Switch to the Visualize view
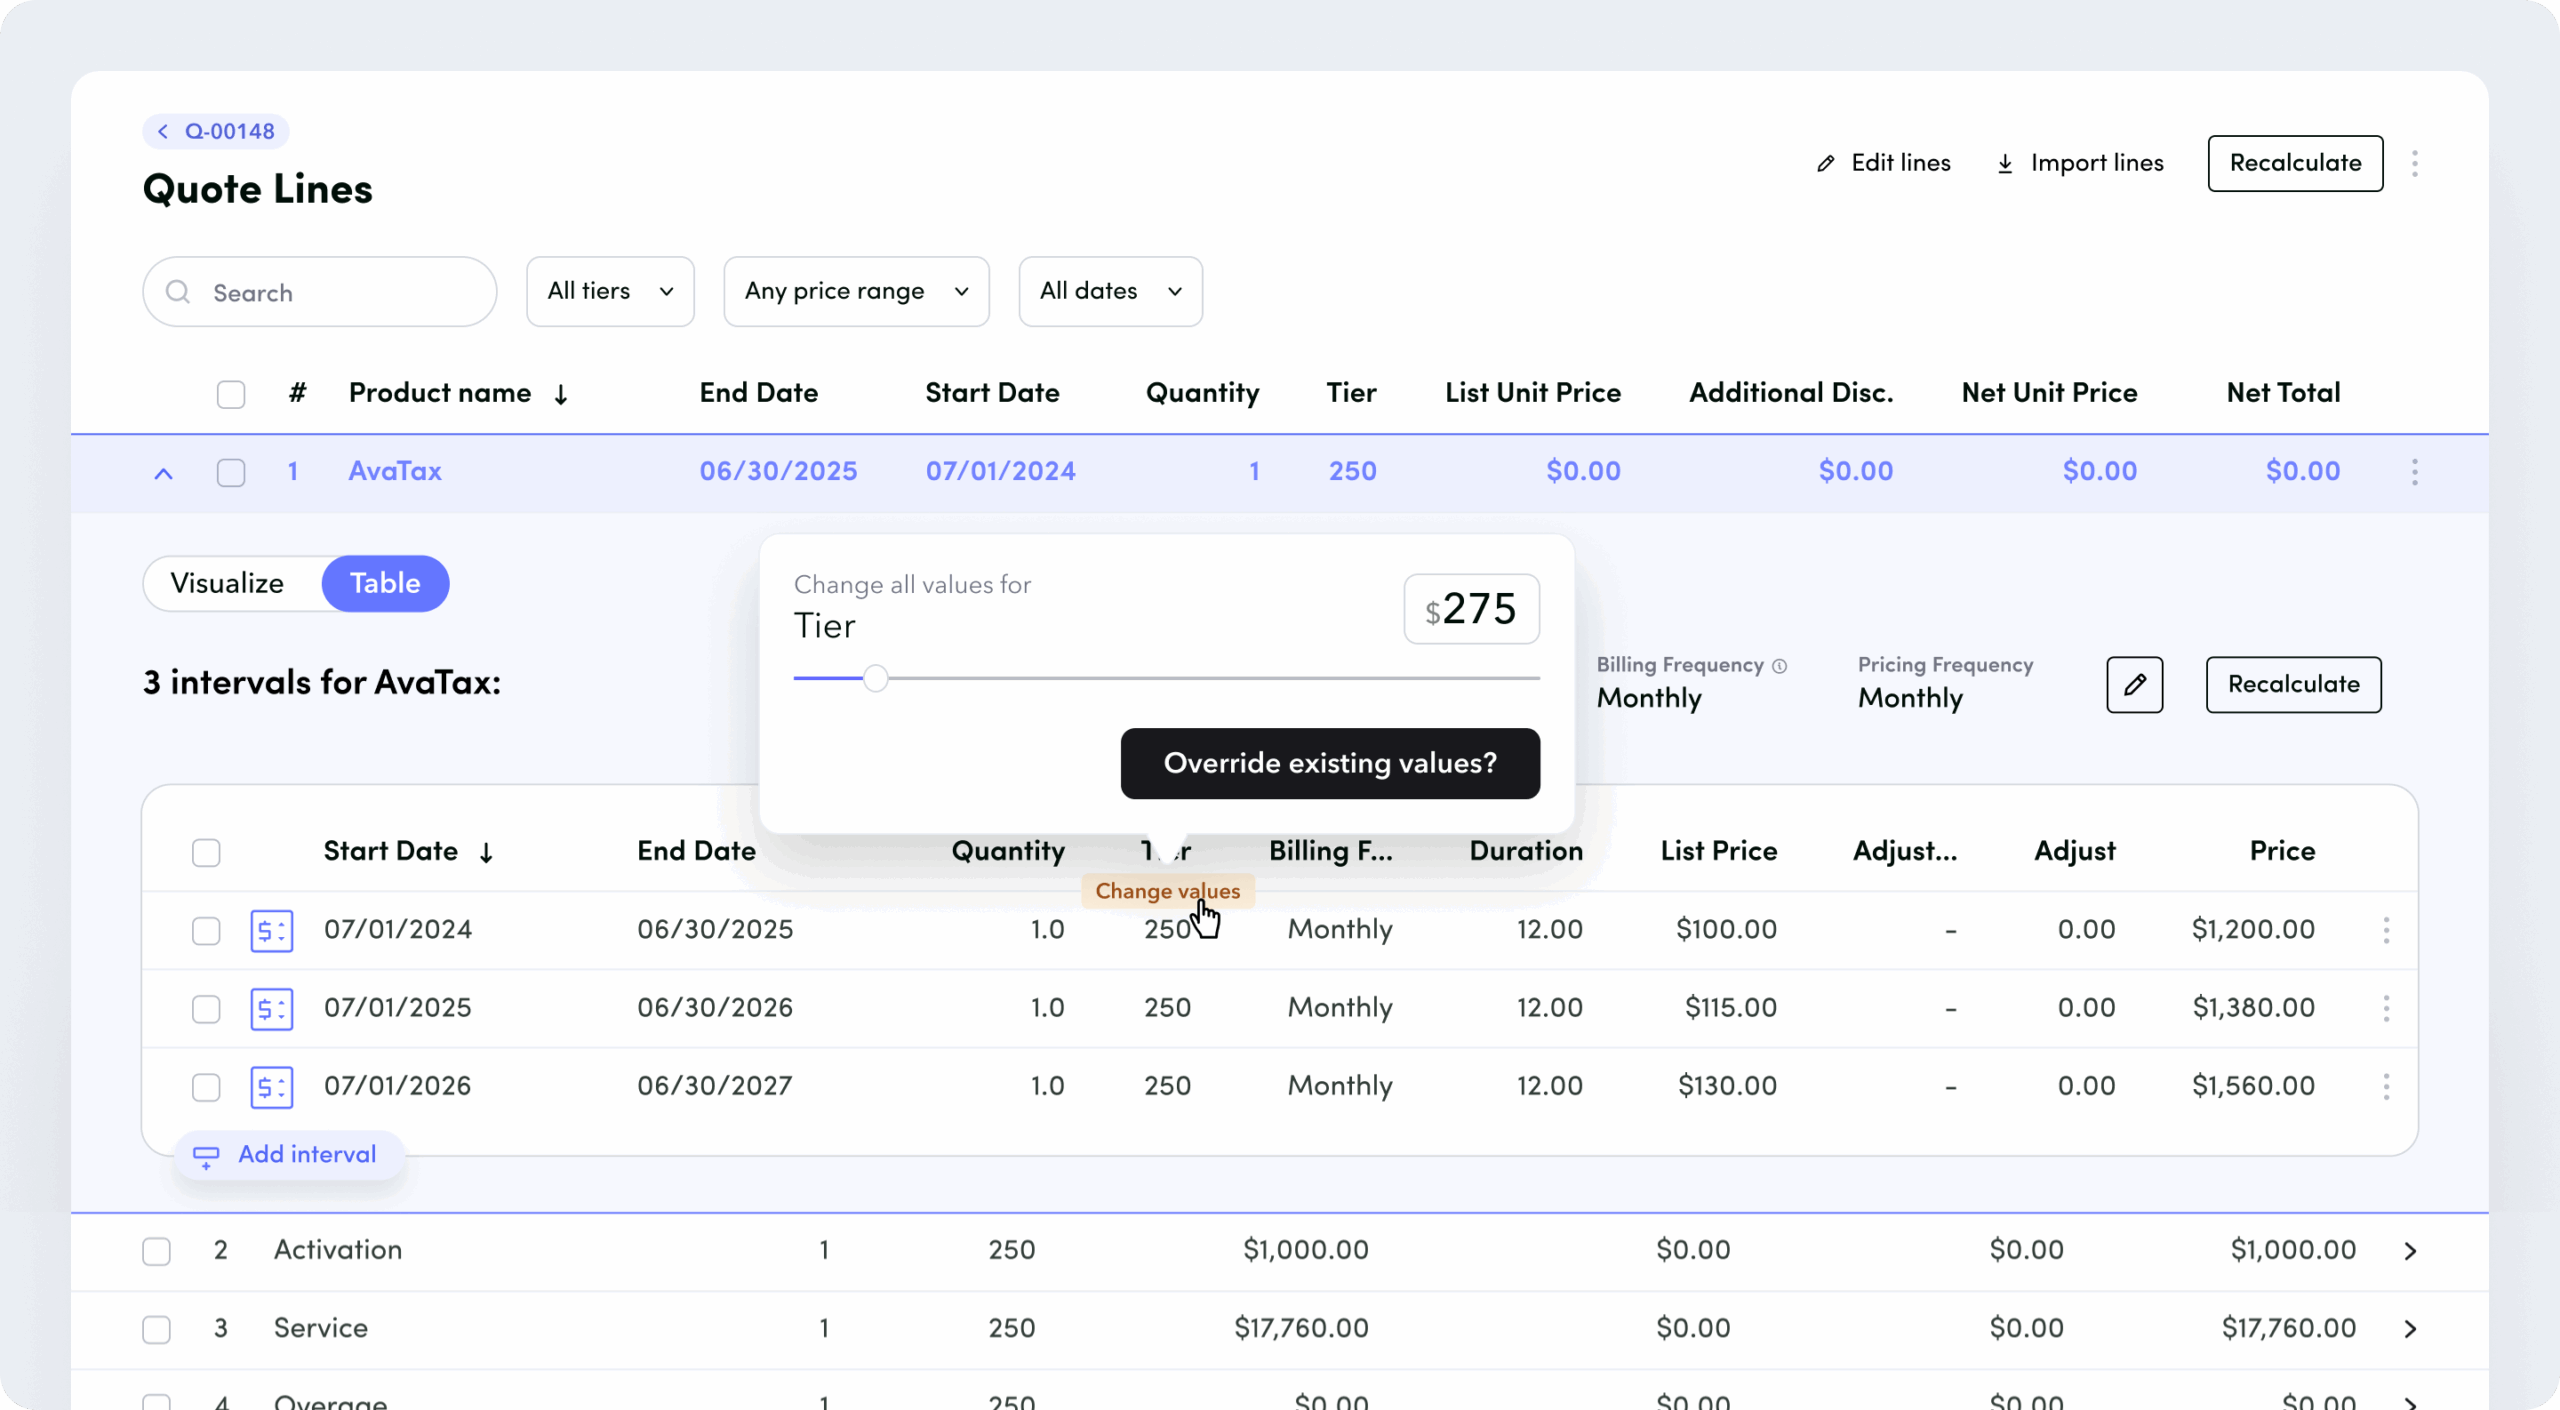The height and width of the screenshot is (1410, 2560). (228, 583)
